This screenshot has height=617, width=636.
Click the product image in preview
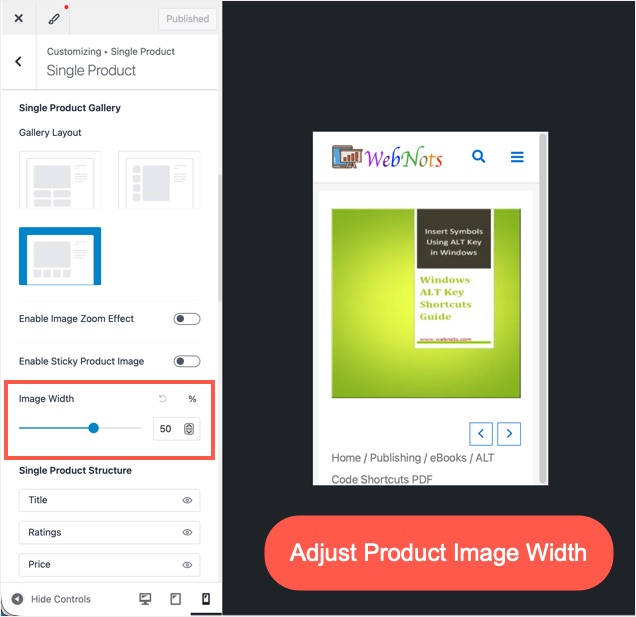tap(426, 303)
